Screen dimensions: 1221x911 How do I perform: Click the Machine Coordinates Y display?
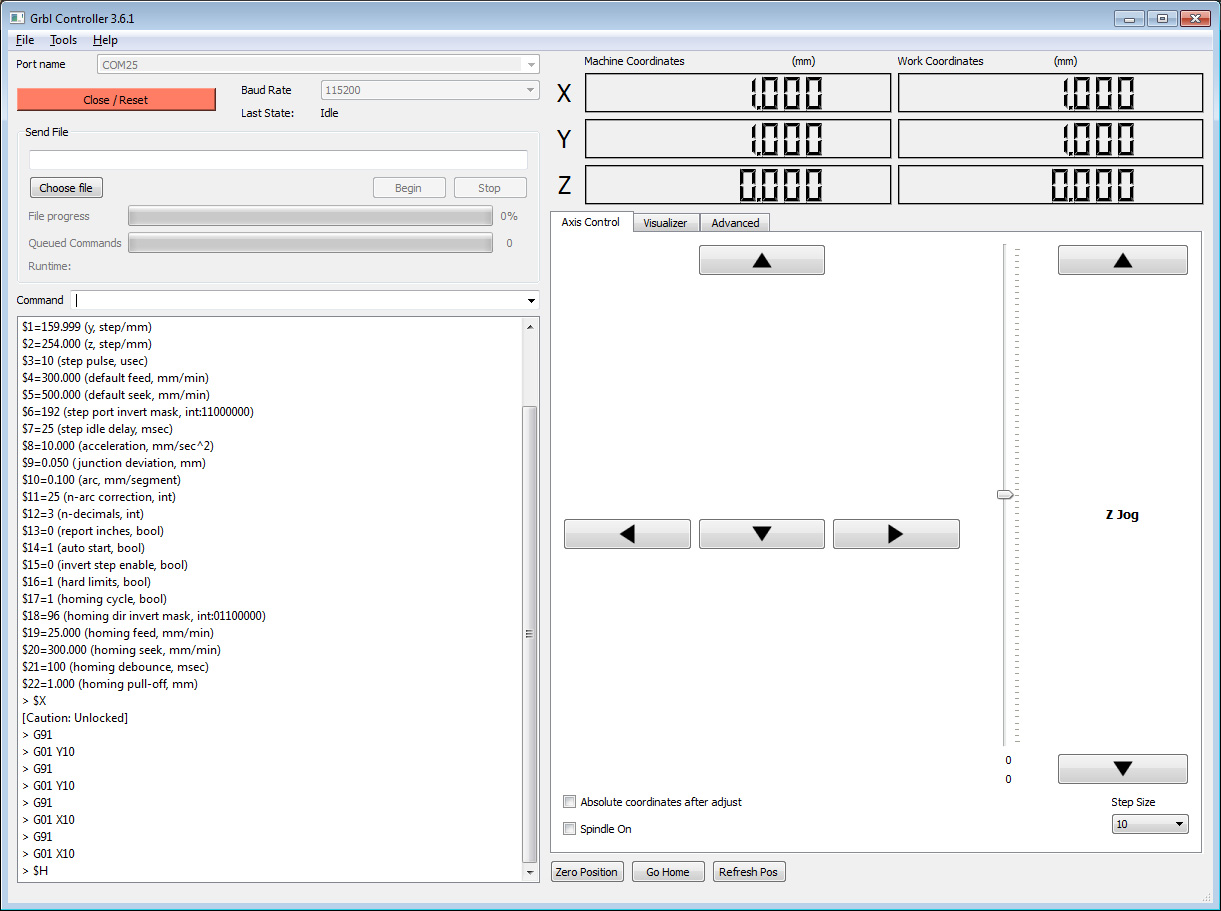click(x=737, y=139)
